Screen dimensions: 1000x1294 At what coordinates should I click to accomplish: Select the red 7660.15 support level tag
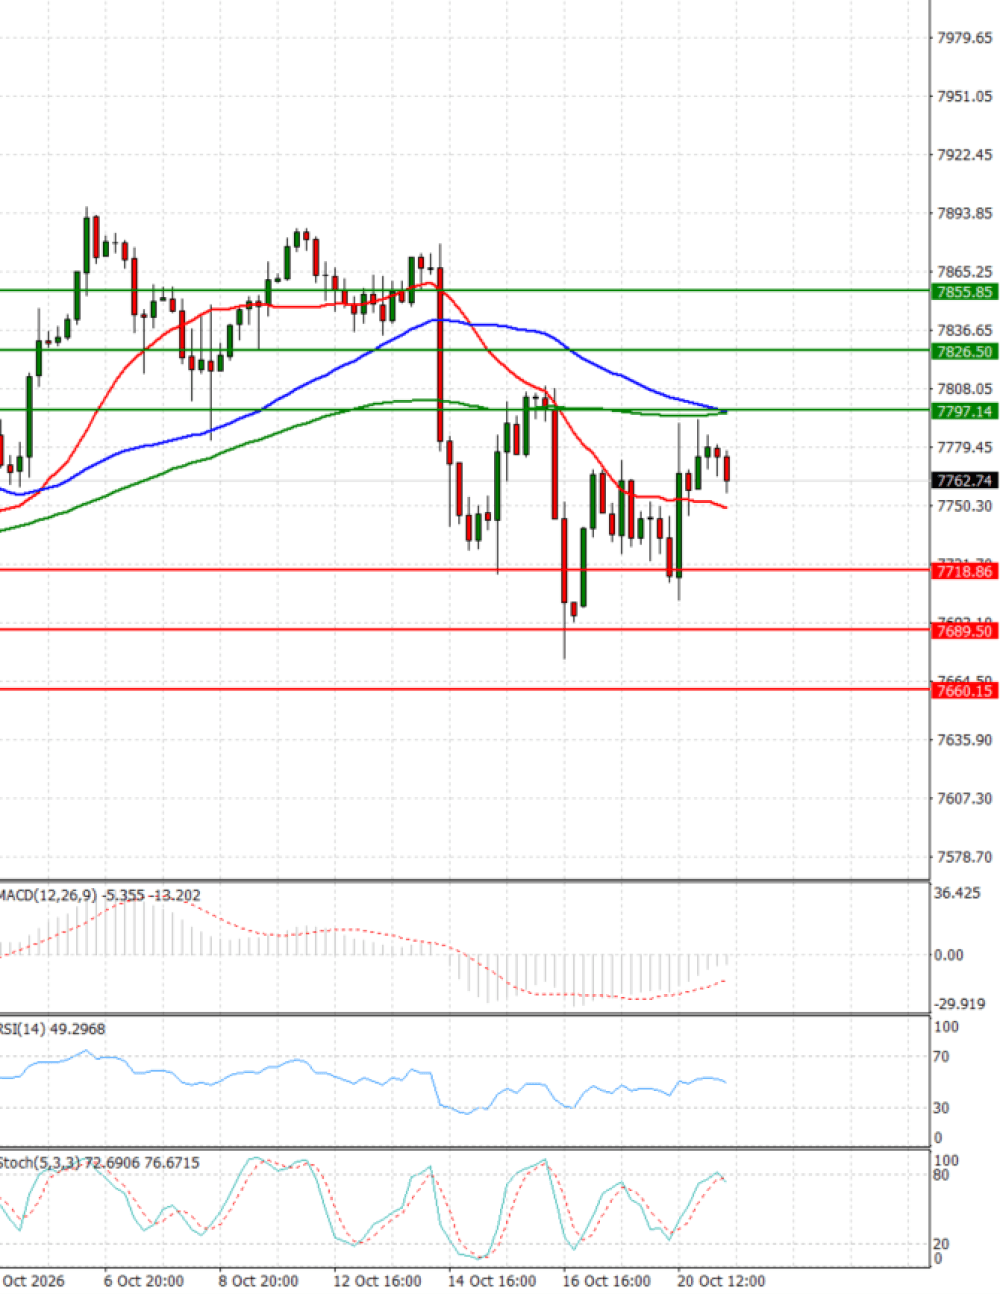964,690
